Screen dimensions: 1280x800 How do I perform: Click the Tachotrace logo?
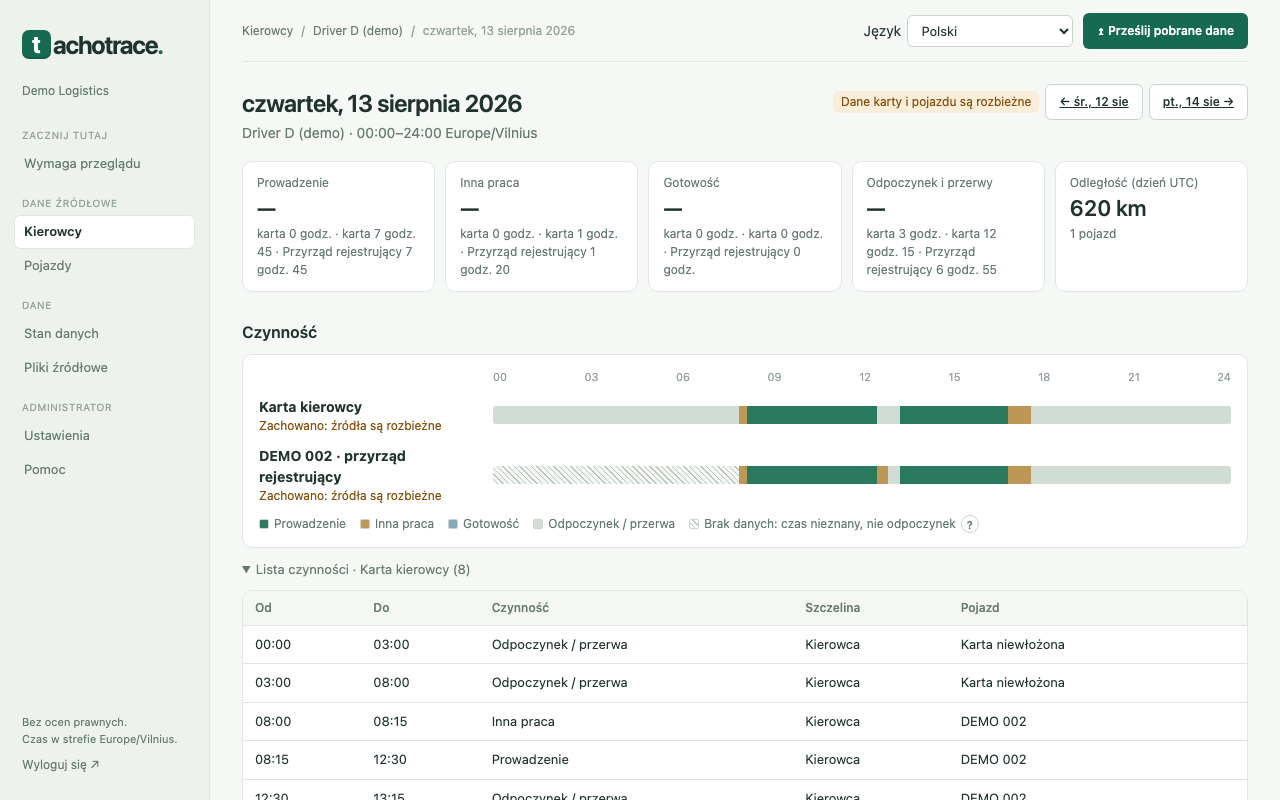point(92,44)
